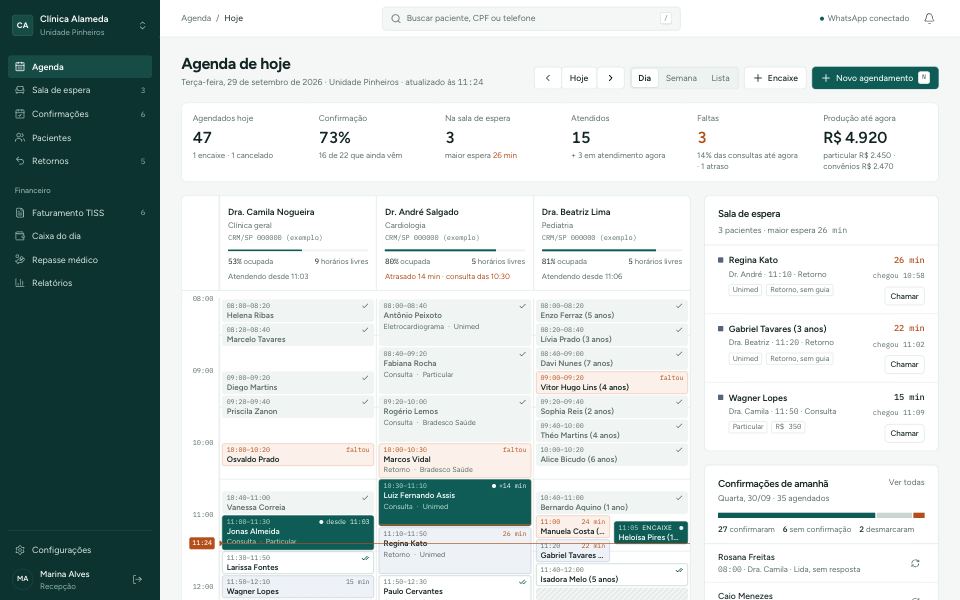Call Gabriel Tavares with Chamar button
This screenshot has width=960, height=600.
(904, 364)
